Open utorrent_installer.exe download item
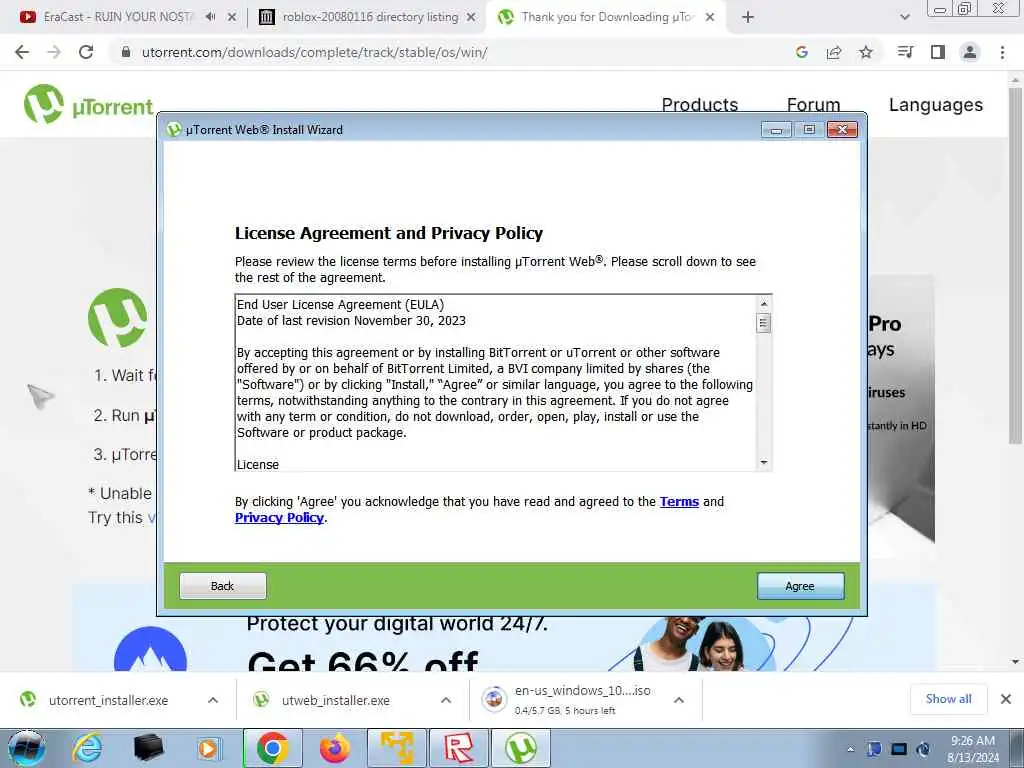 pos(108,700)
